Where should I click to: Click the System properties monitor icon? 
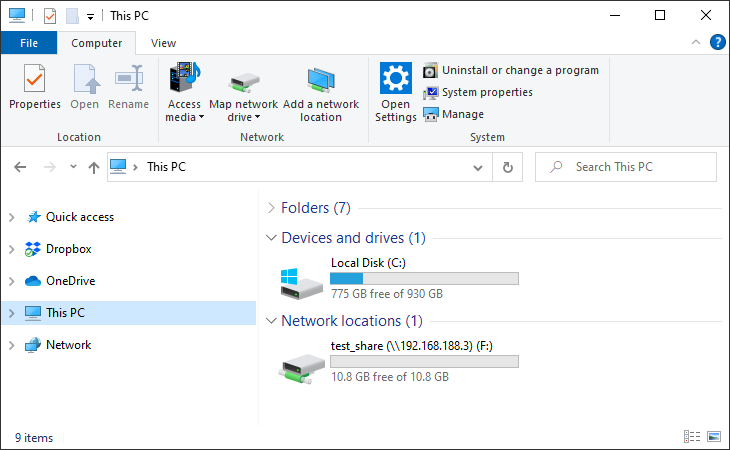tap(431, 93)
